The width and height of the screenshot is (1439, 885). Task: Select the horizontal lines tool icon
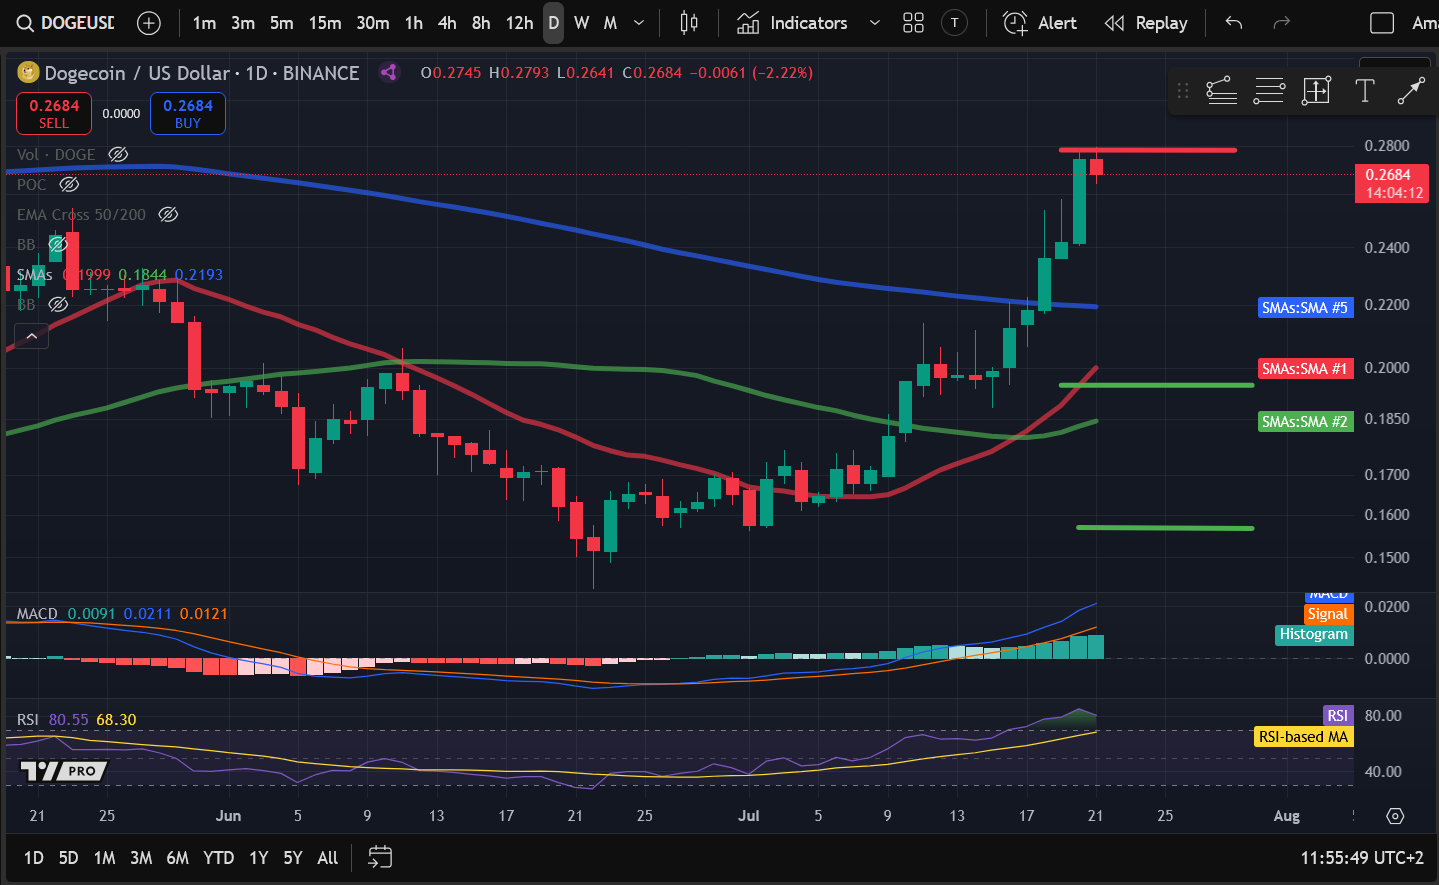tap(1269, 91)
